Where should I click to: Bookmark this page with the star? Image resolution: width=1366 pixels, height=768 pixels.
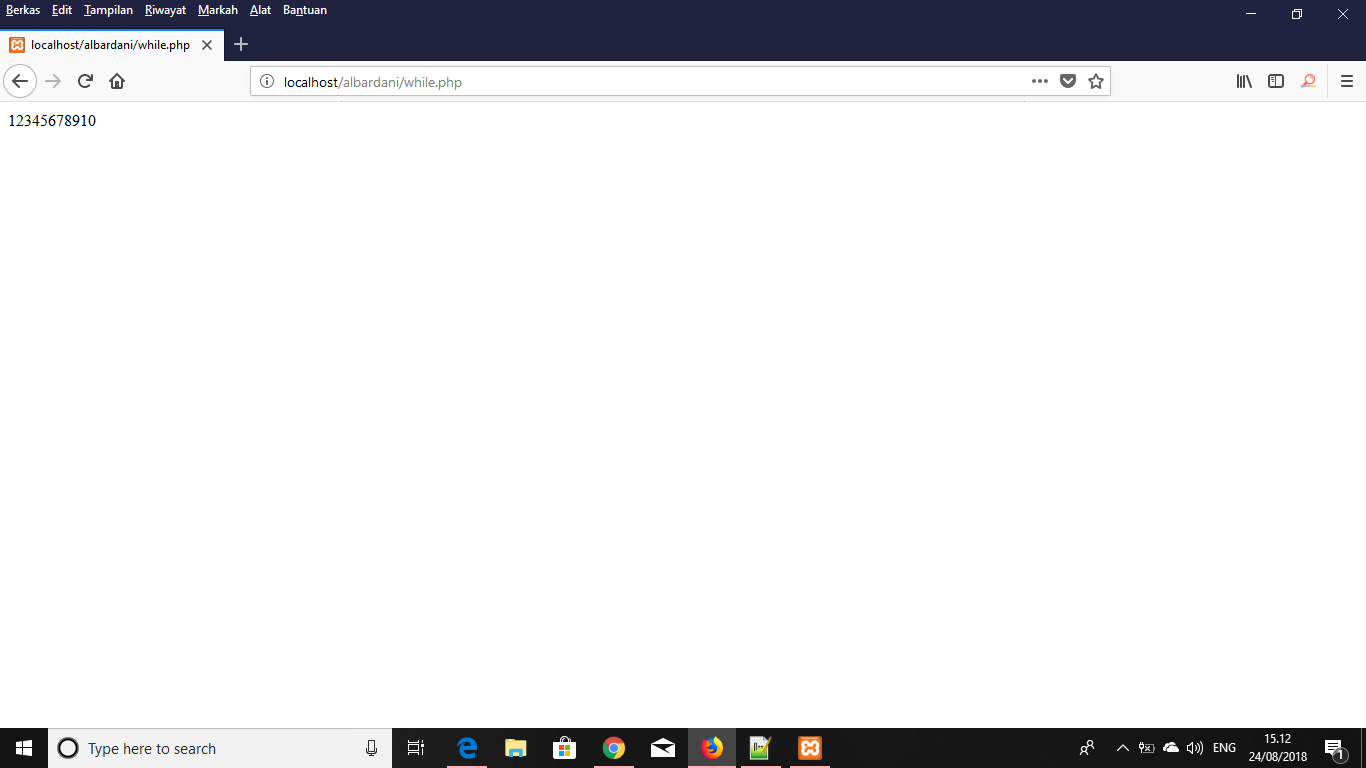click(x=1096, y=81)
